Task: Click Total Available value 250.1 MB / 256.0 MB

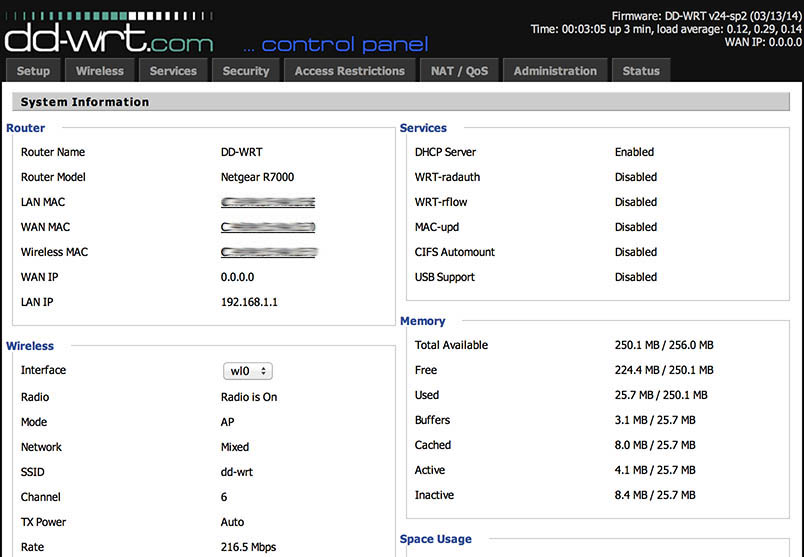Action: tap(664, 345)
